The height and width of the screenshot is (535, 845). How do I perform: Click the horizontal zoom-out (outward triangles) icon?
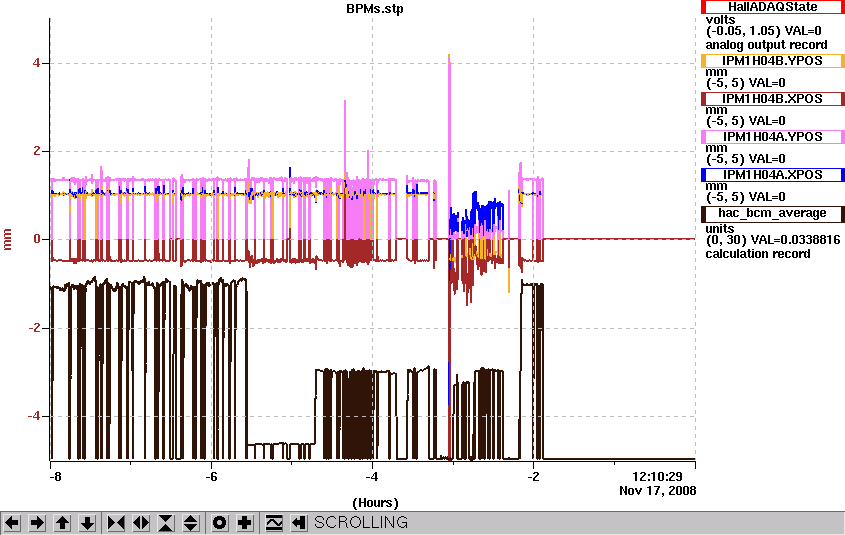tap(141, 523)
